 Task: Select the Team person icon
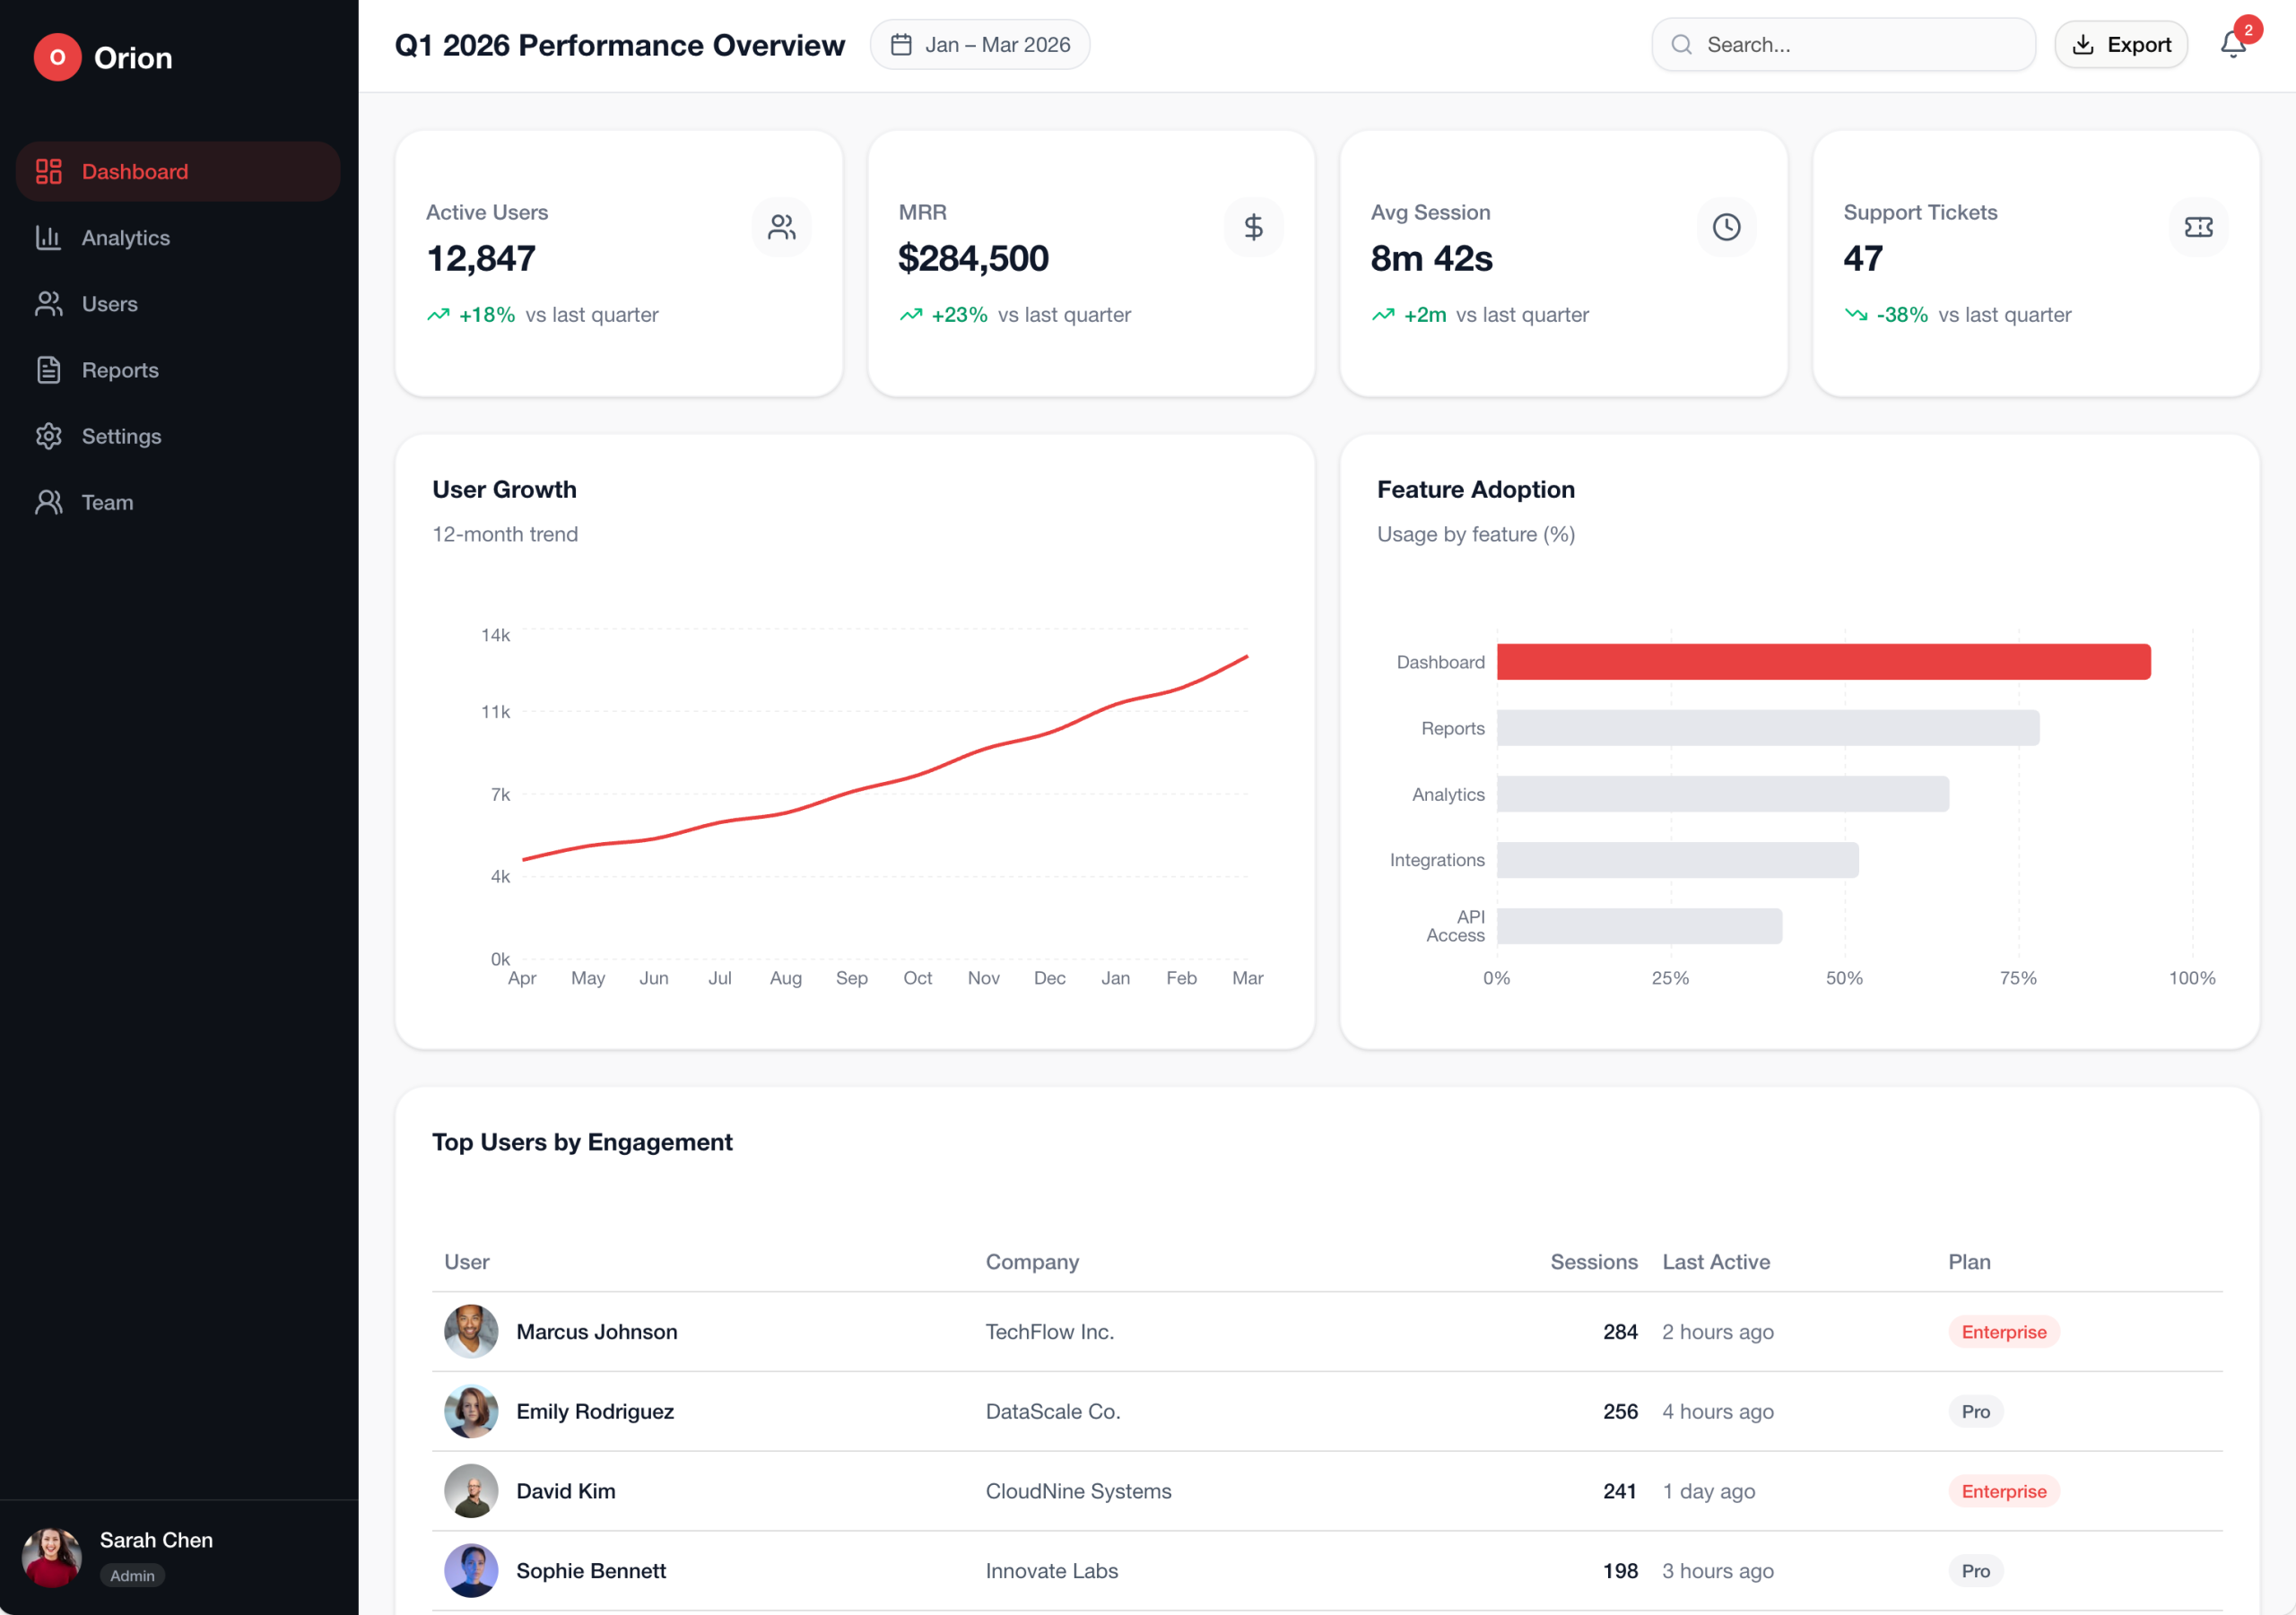[x=48, y=502]
